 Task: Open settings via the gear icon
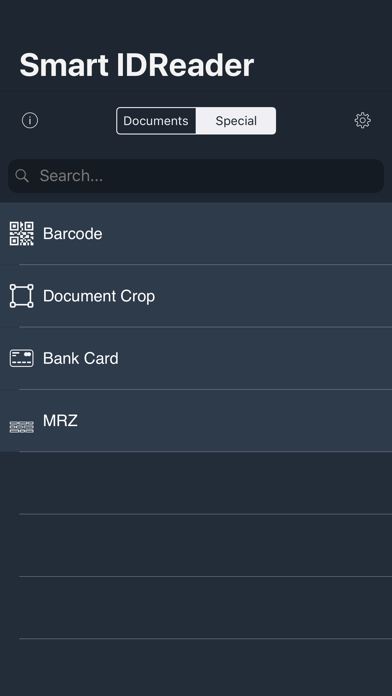pyautogui.click(x=362, y=120)
